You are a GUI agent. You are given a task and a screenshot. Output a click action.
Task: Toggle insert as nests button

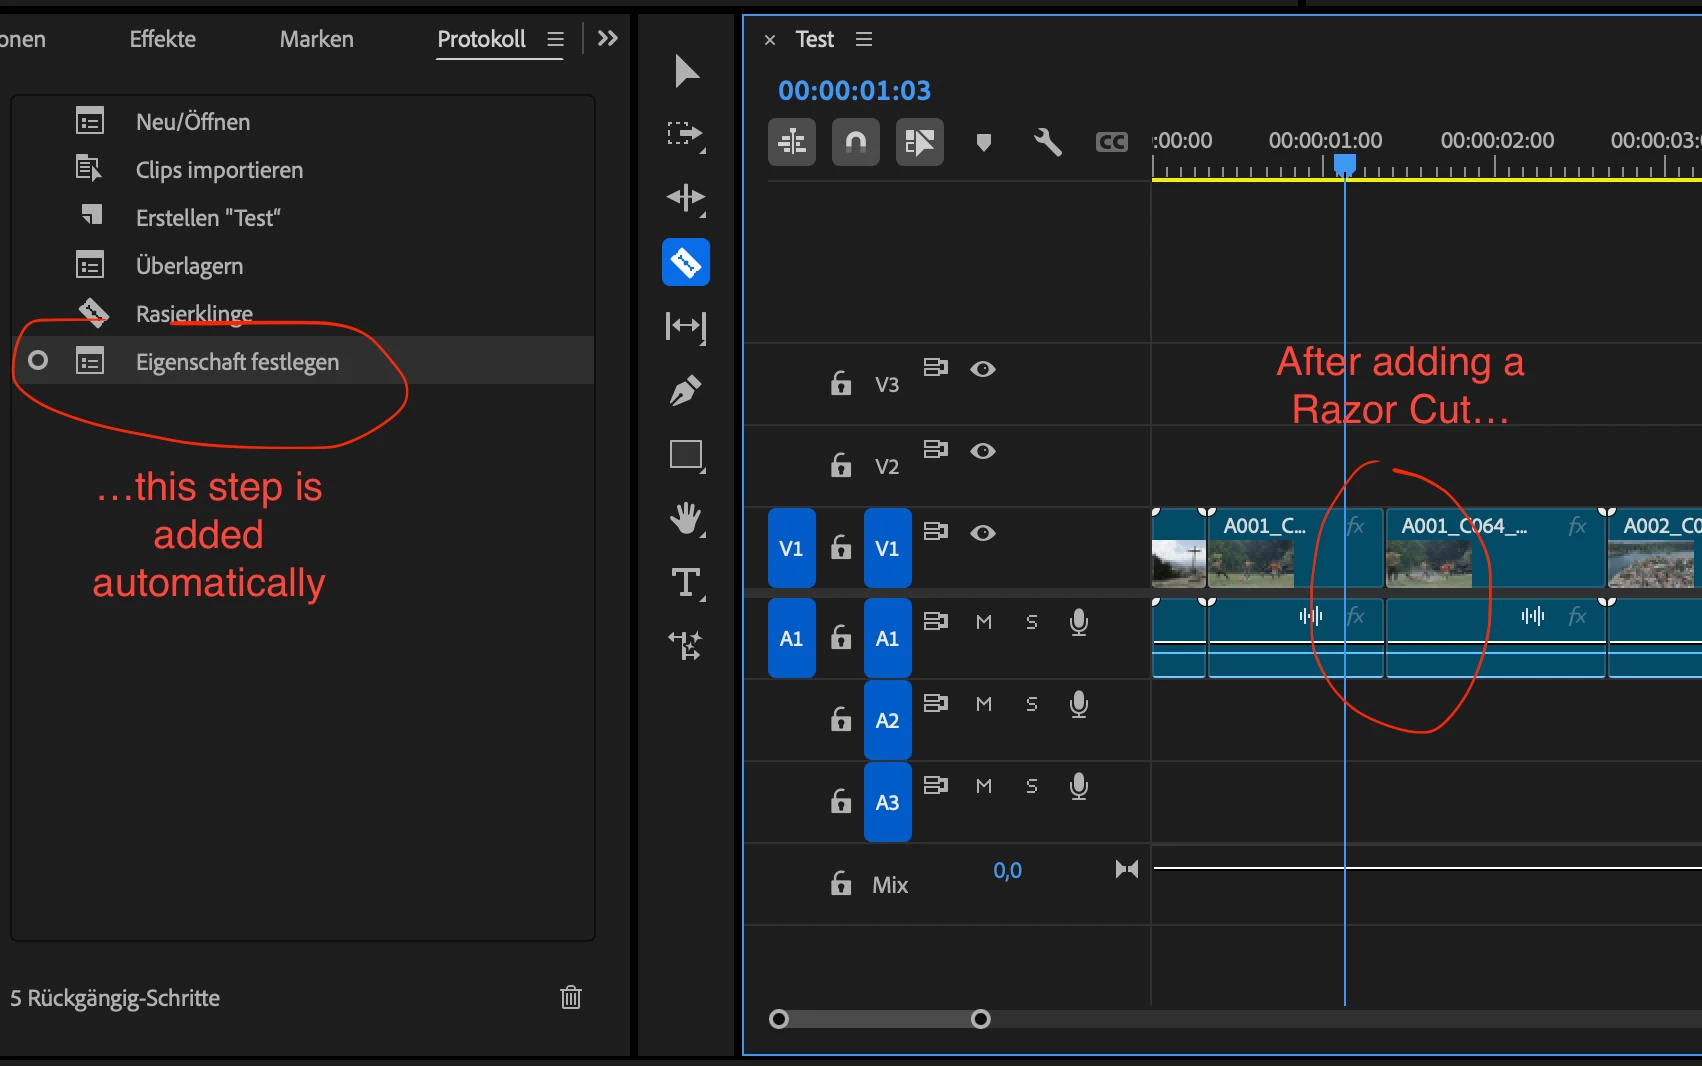[x=792, y=142]
